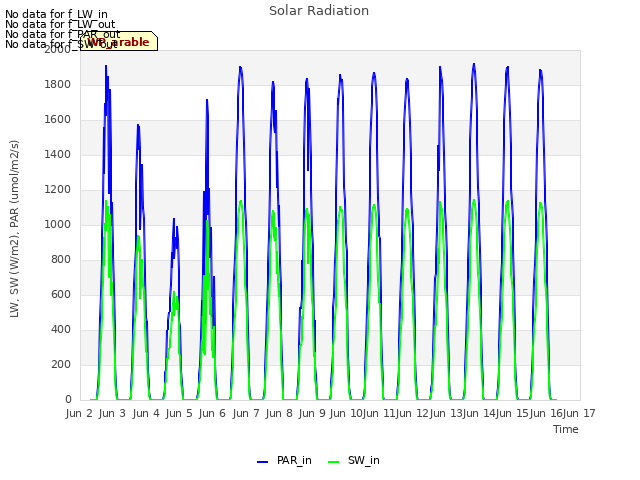Click the 1800 y-axis tick label
Viewport: 640px width, 480px height.
58,84
